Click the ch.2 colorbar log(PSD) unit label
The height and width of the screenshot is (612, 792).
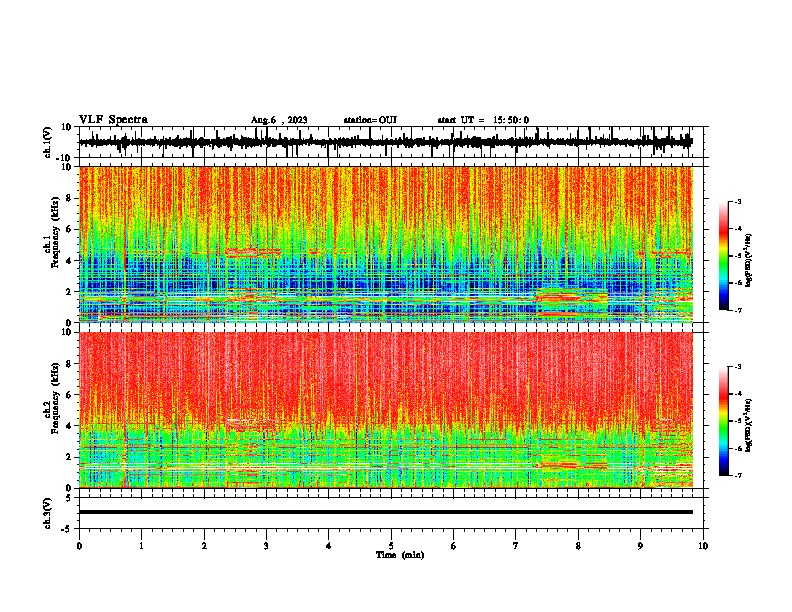click(x=749, y=425)
